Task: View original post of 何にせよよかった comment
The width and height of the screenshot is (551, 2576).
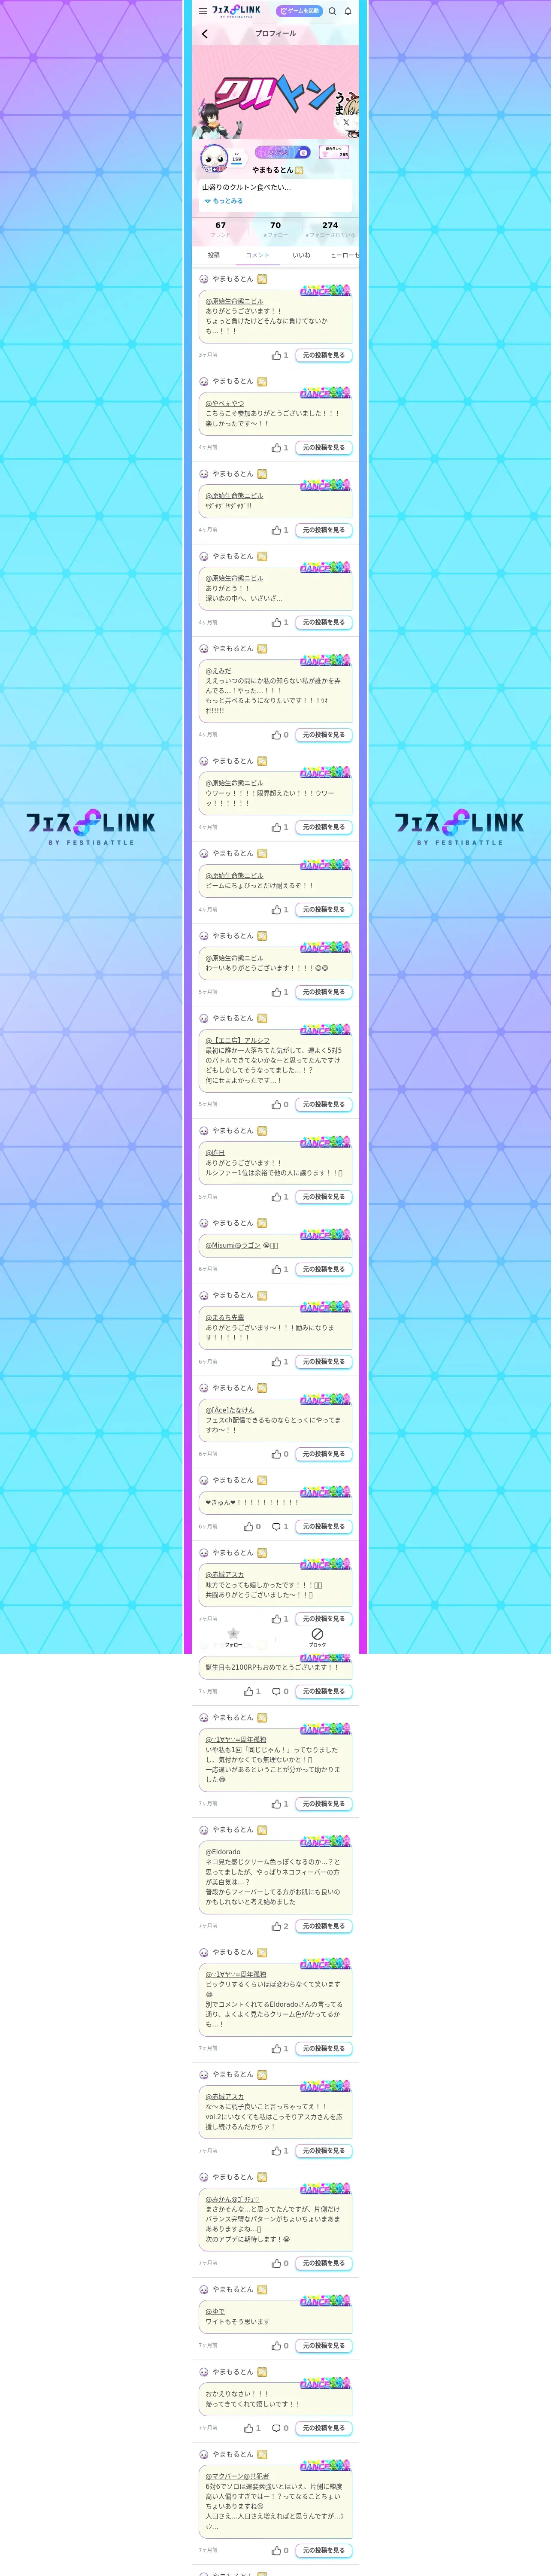Action: click(323, 1105)
